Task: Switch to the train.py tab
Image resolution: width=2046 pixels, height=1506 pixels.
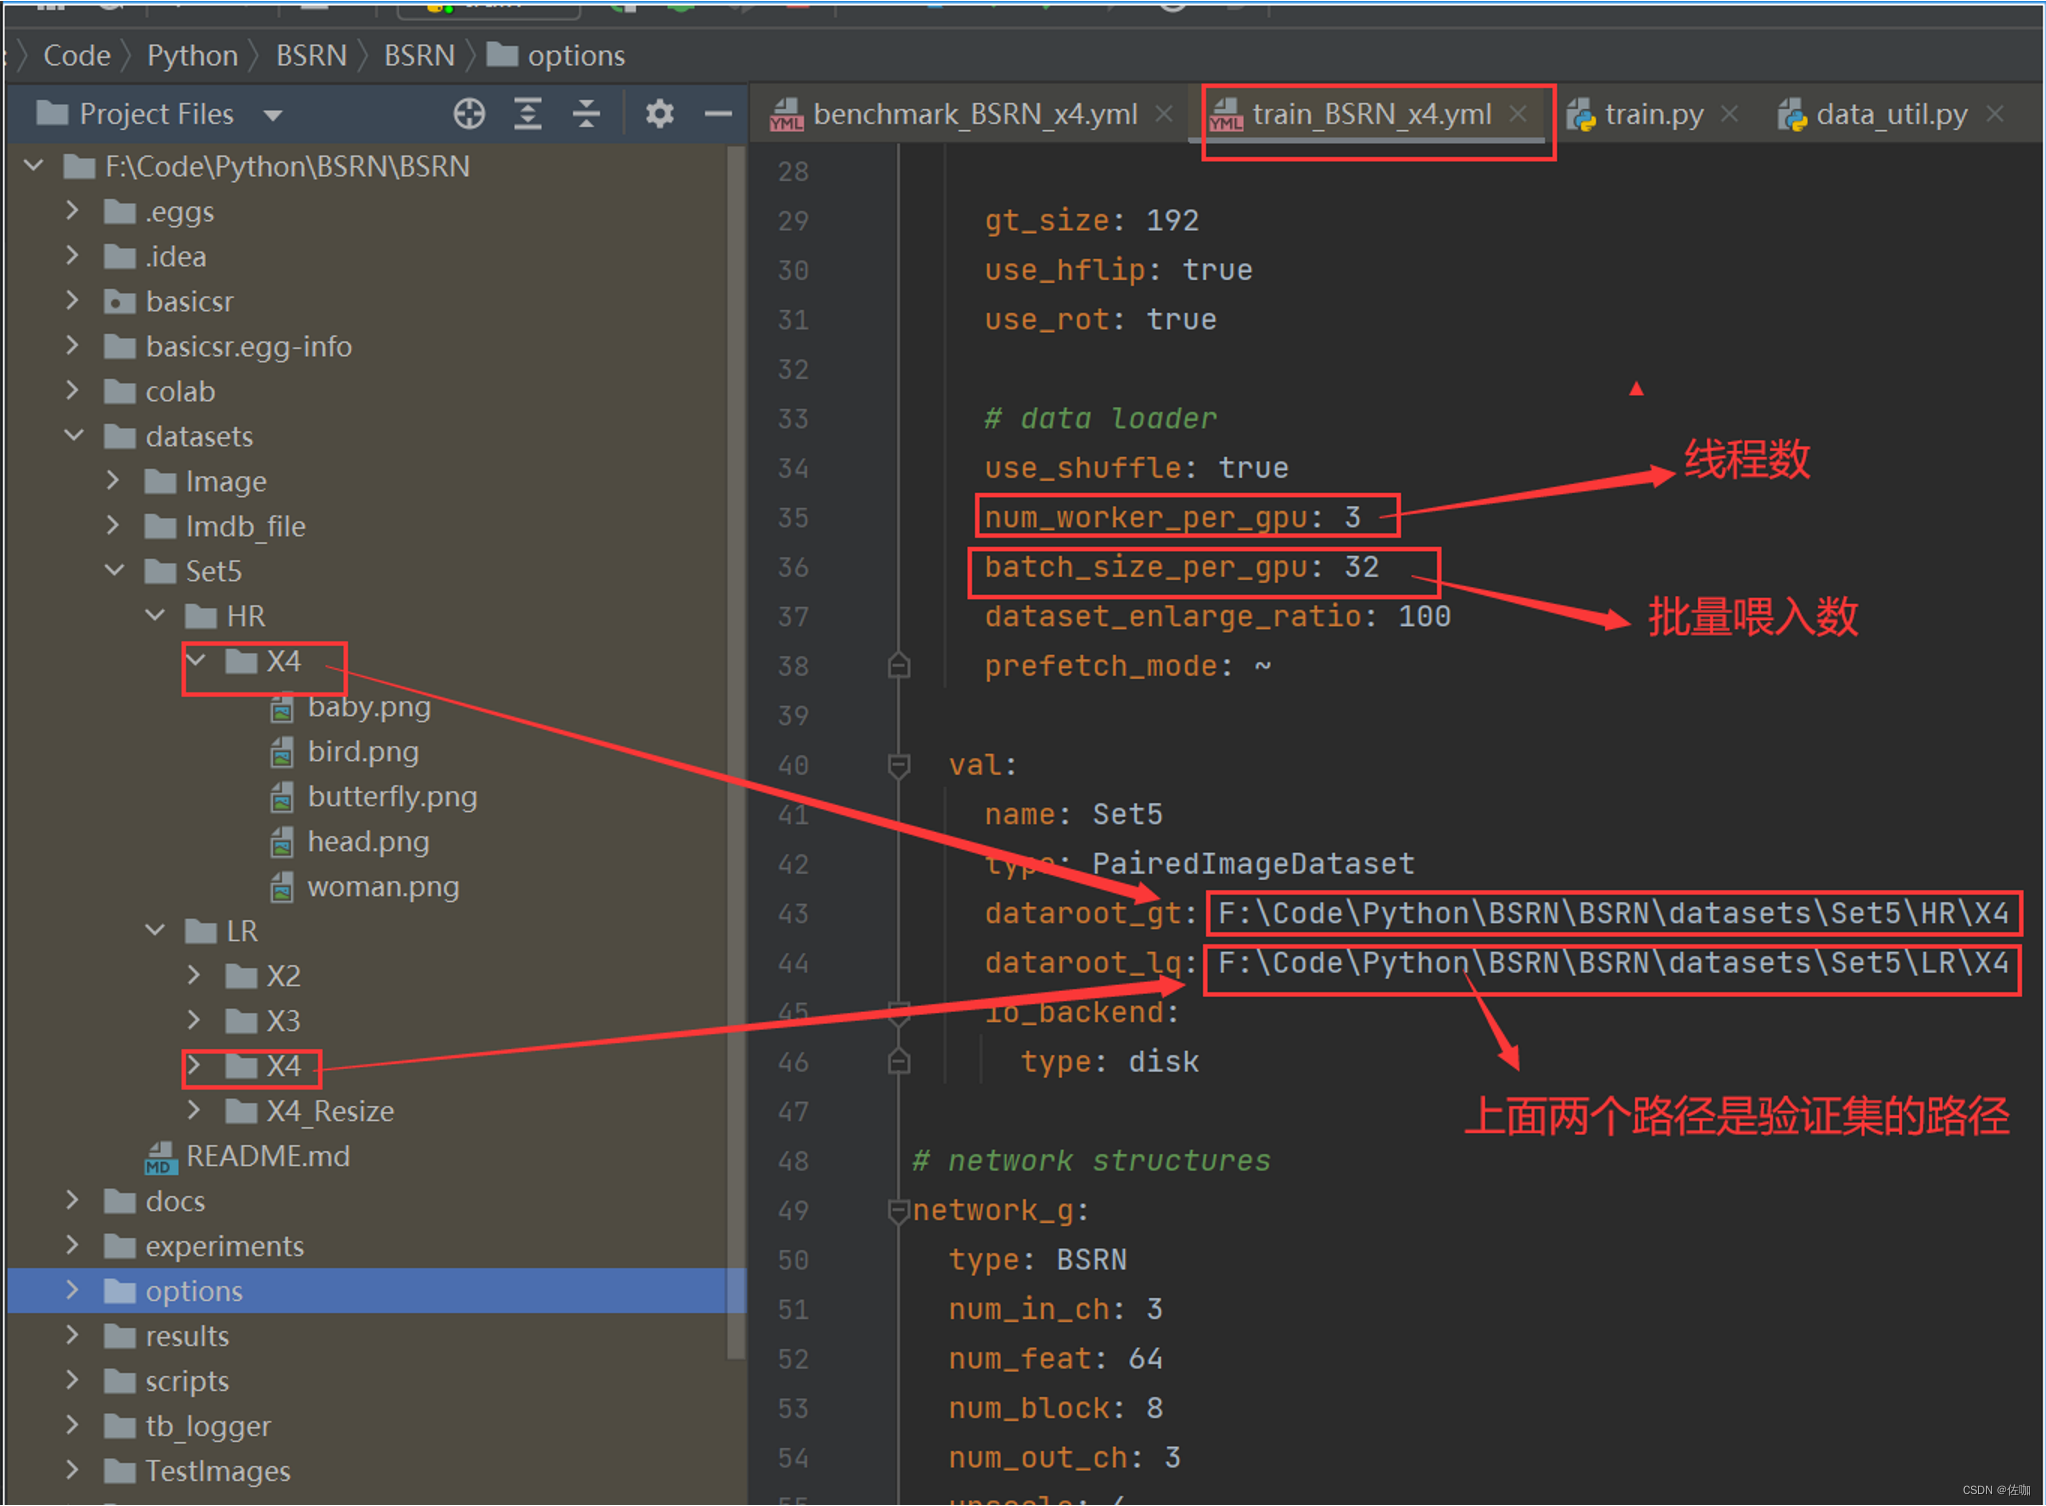Action: [x=1653, y=114]
